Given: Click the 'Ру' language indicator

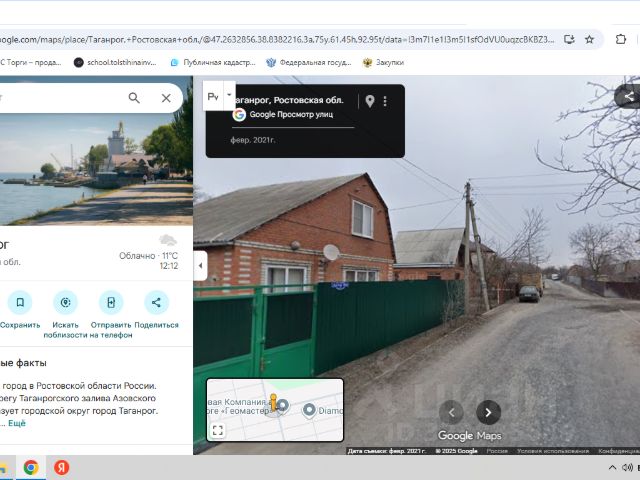Looking at the screenshot, I should 213,96.
